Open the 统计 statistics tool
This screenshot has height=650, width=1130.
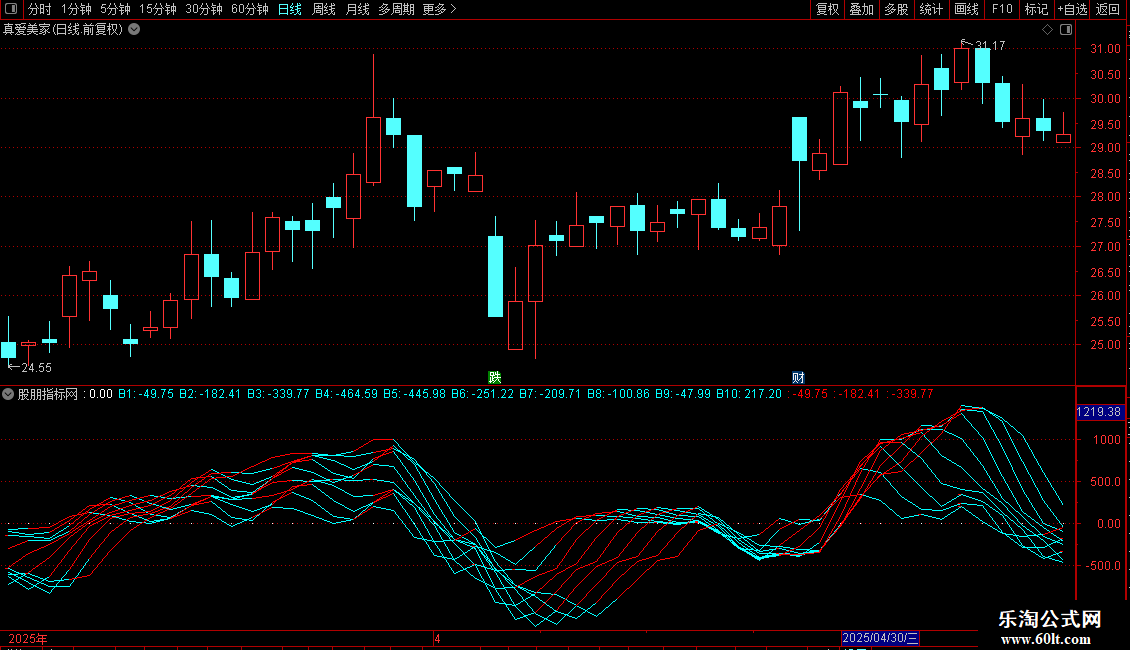(931, 9)
